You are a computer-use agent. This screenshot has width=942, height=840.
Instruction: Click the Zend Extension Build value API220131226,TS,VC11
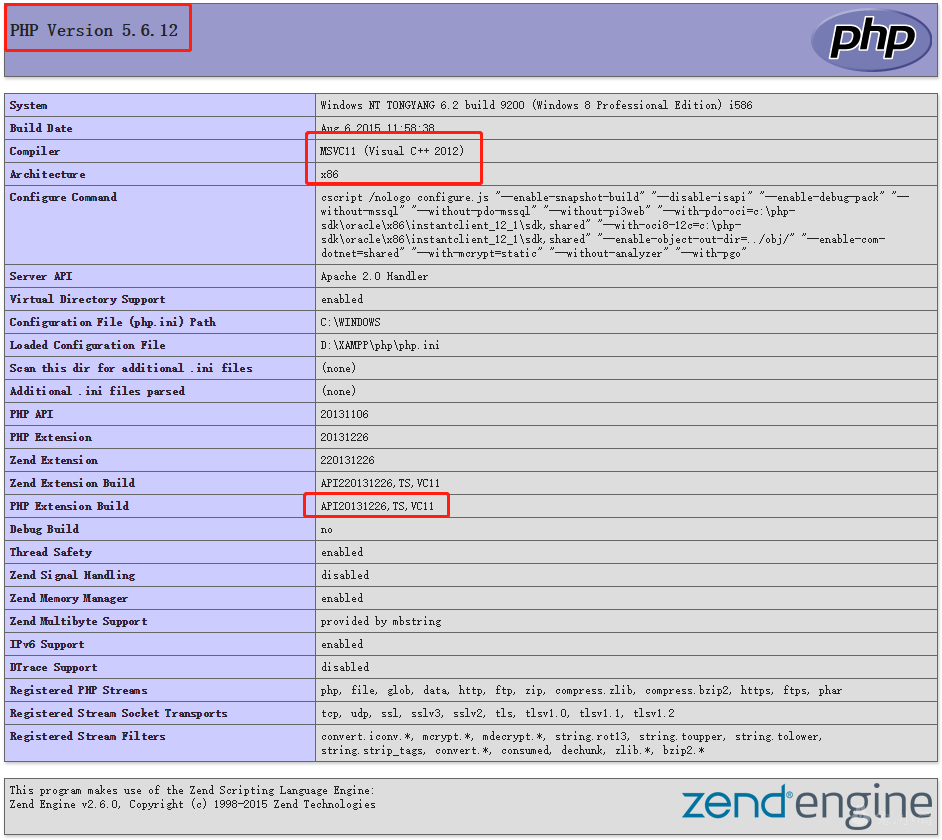(380, 483)
